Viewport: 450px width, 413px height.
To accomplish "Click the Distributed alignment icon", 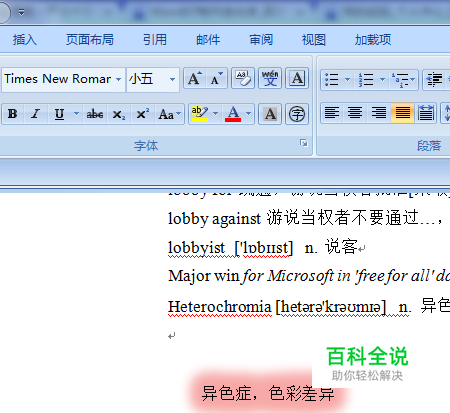I will (426, 113).
